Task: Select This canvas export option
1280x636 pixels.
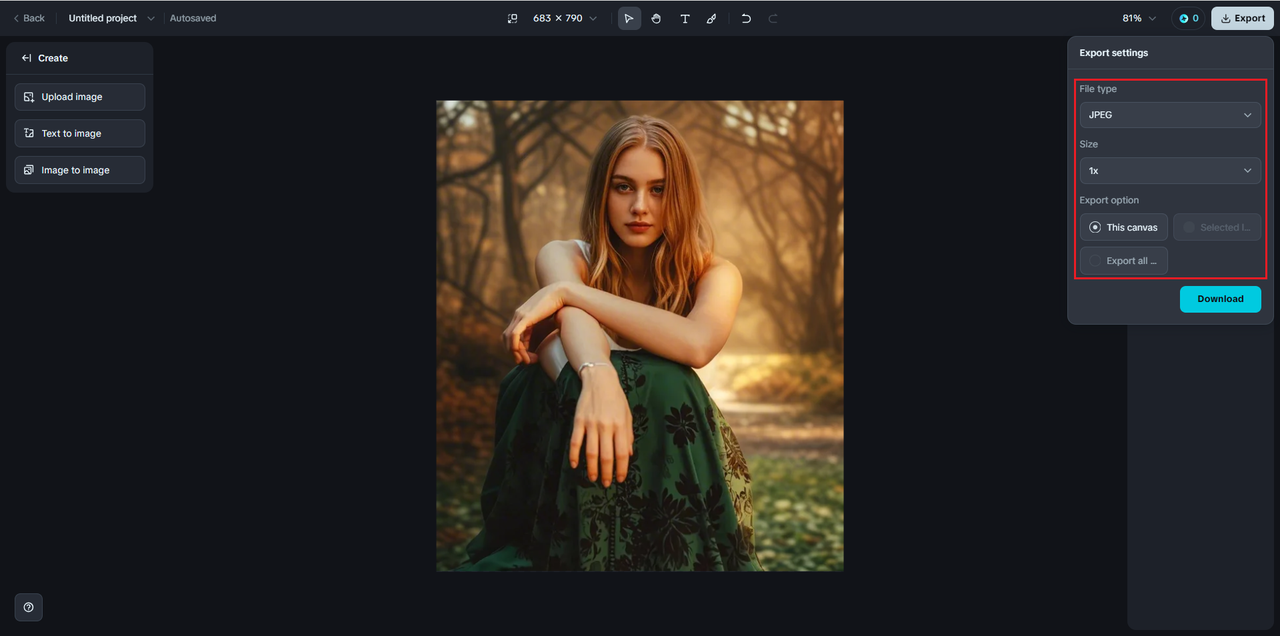Action: pyautogui.click(x=1123, y=227)
